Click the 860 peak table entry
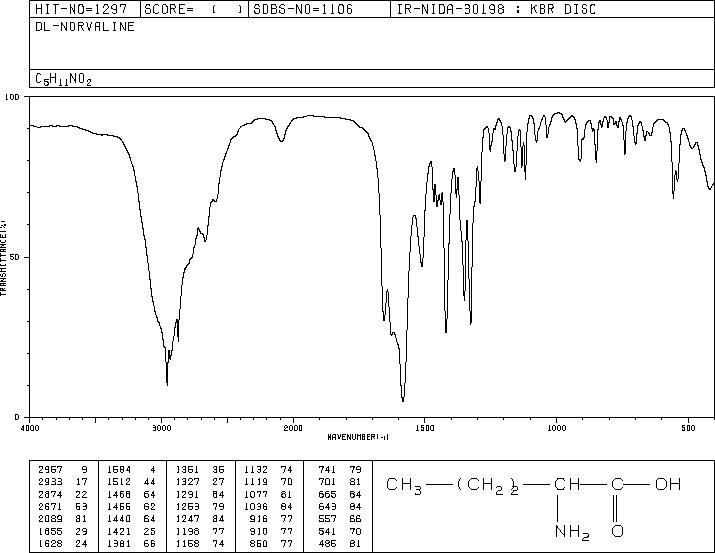 (x=259, y=543)
